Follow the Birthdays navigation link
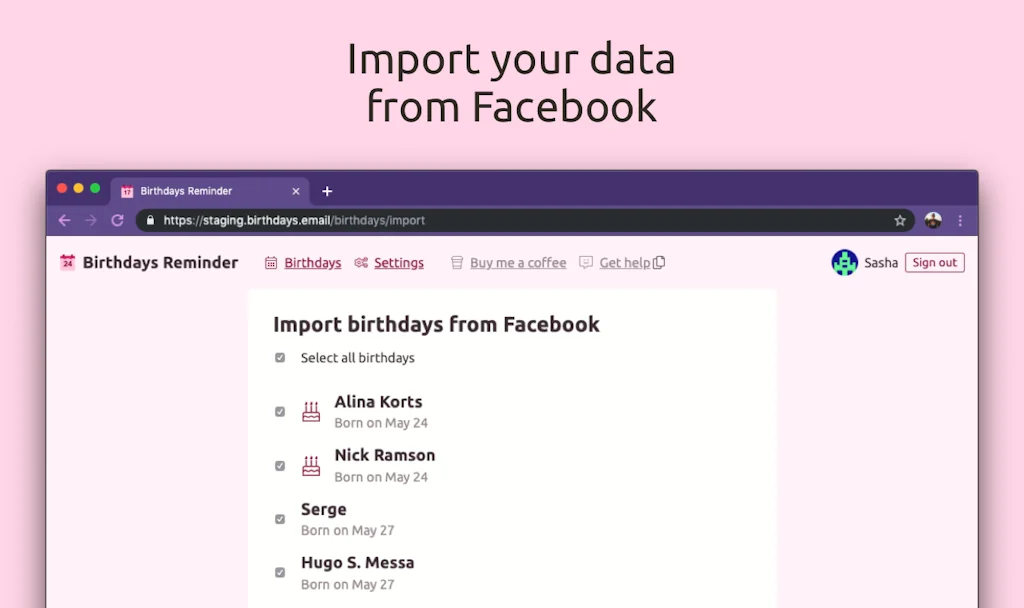Viewport: 1024px width, 608px height. (x=312, y=262)
